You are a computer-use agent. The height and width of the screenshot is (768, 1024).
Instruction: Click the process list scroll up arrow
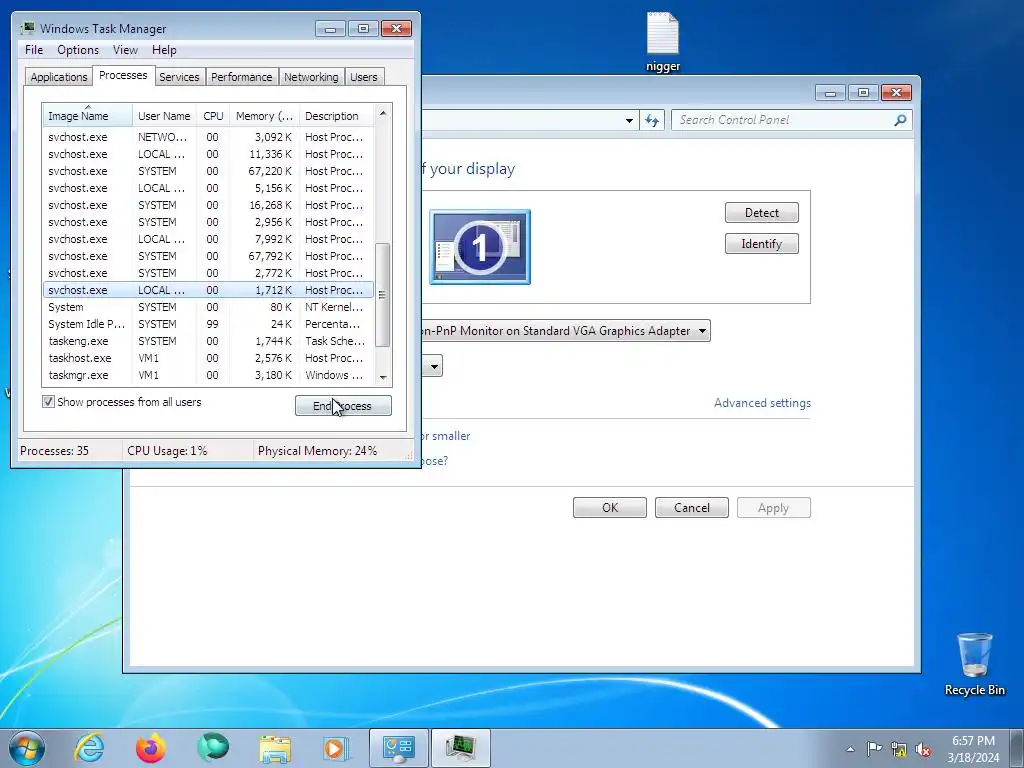pyautogui.click(x=383, y=113)
